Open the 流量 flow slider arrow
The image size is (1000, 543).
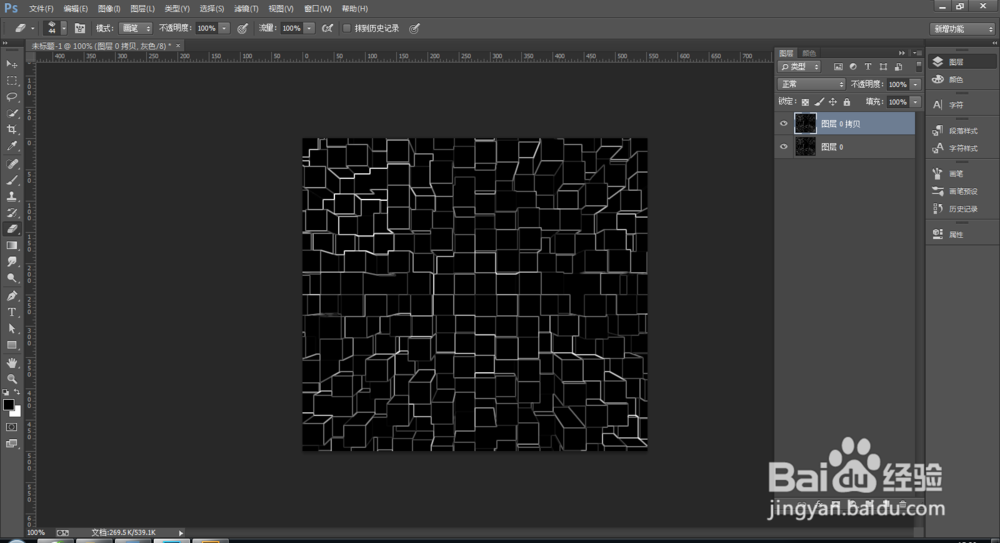point(309,28)
